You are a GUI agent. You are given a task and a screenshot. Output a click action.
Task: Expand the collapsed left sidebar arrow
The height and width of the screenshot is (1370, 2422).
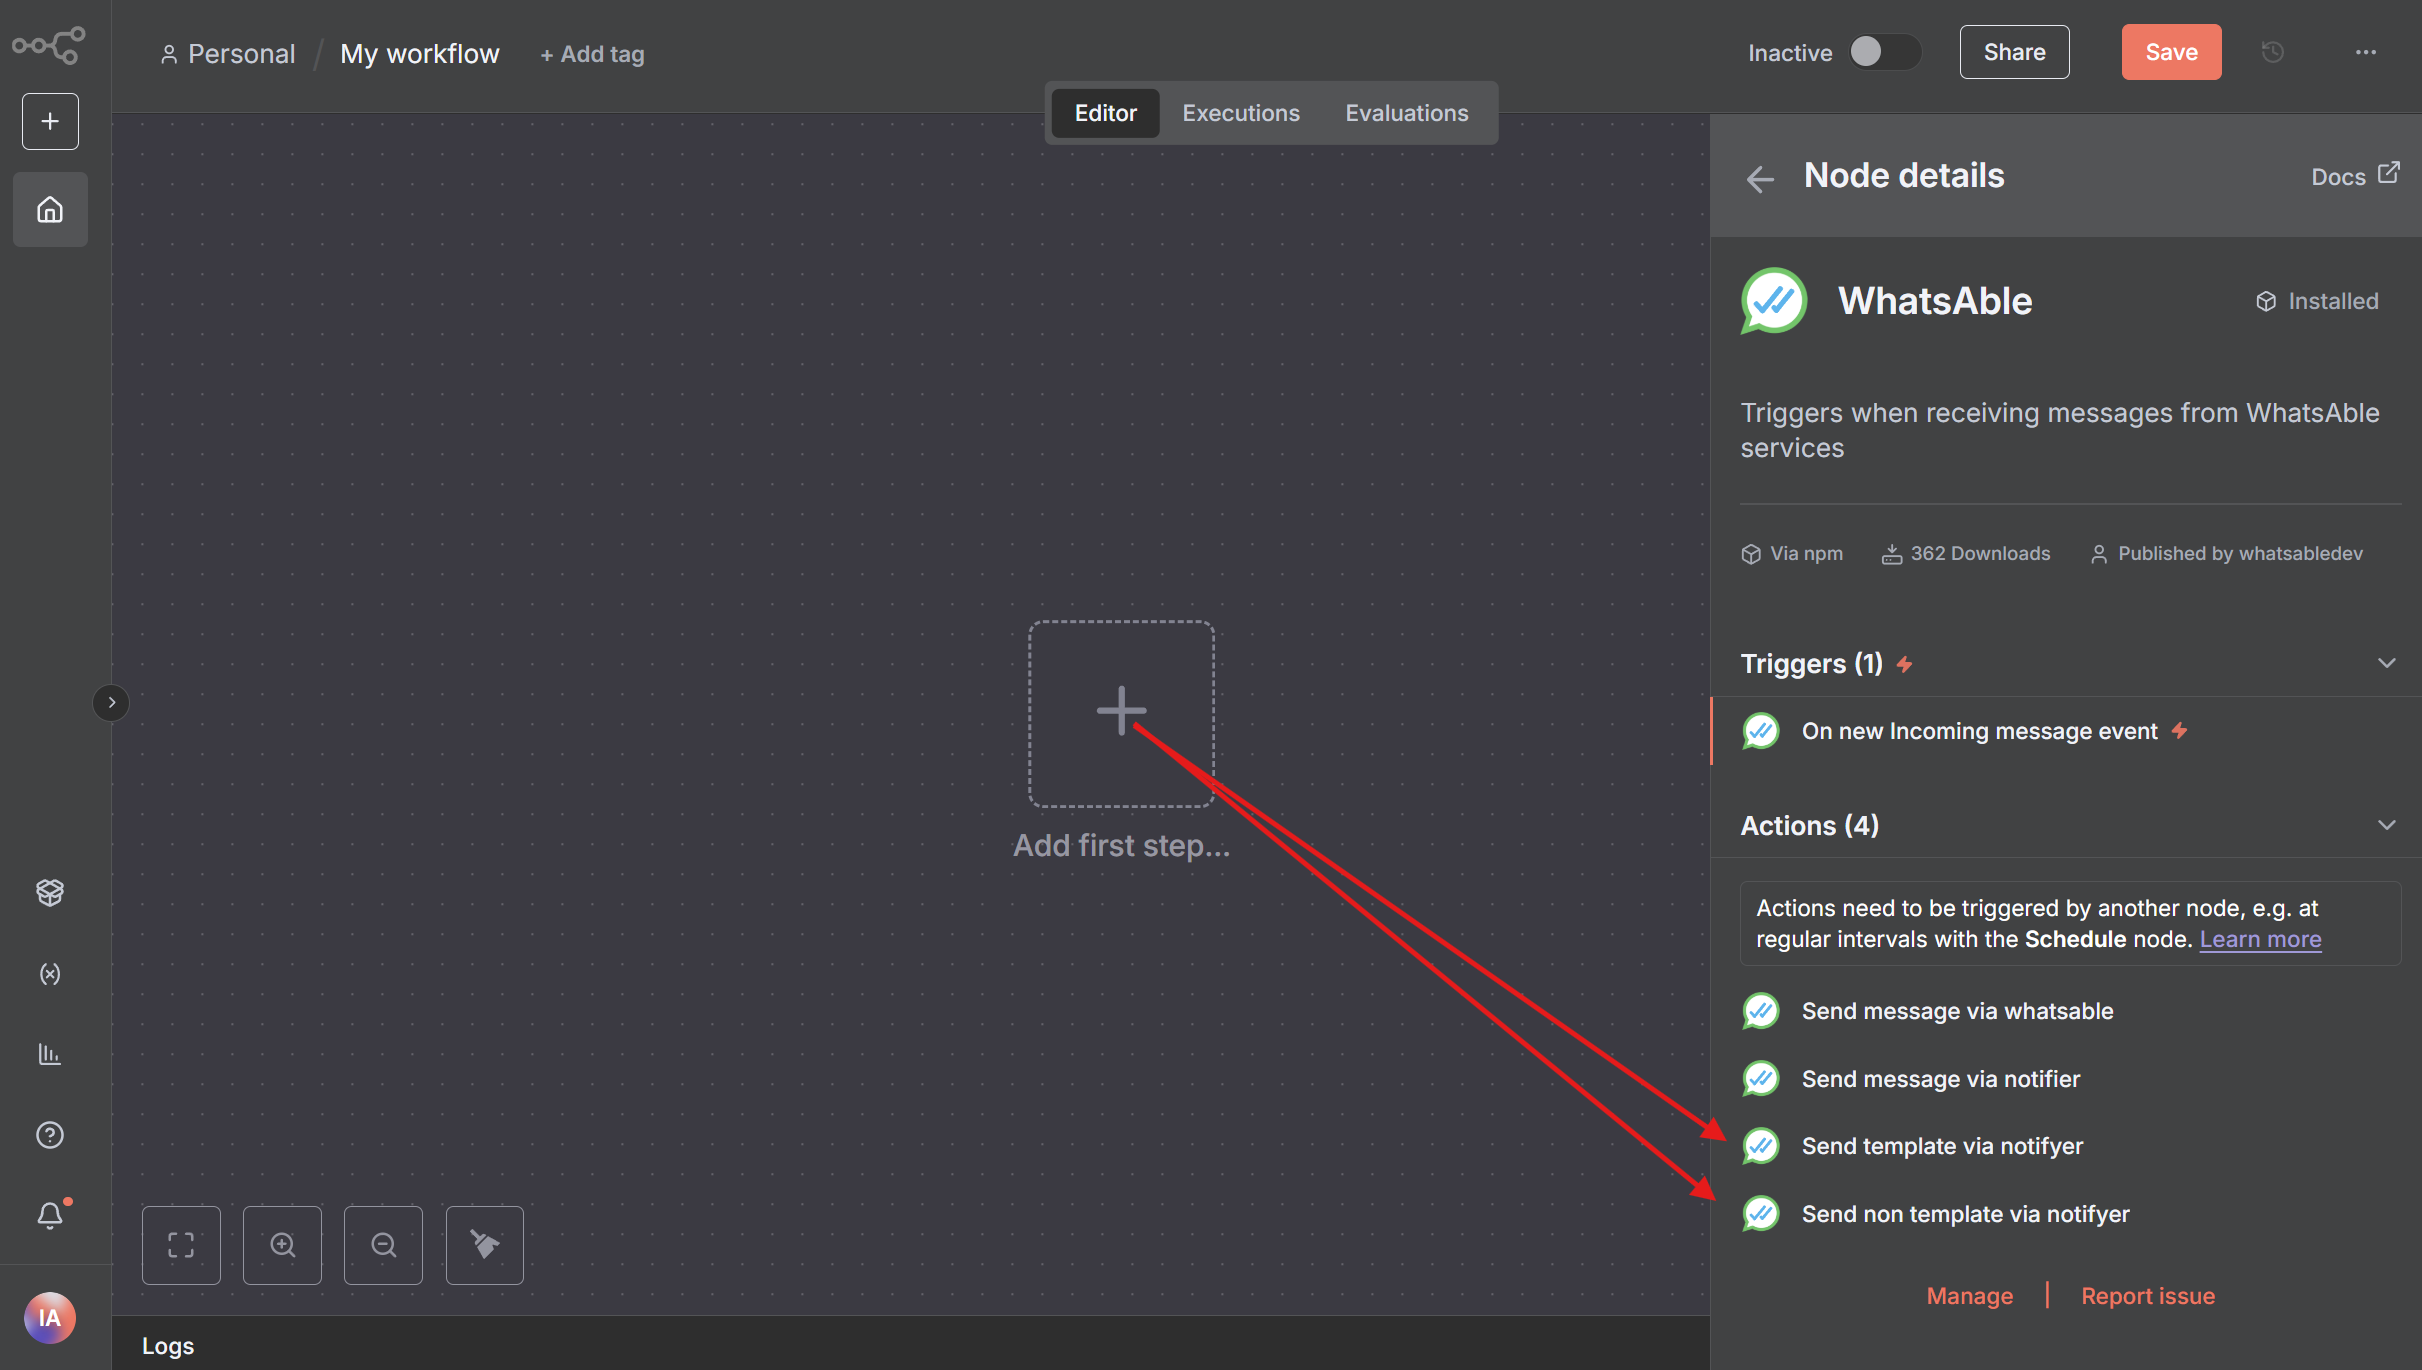[111, 703]
